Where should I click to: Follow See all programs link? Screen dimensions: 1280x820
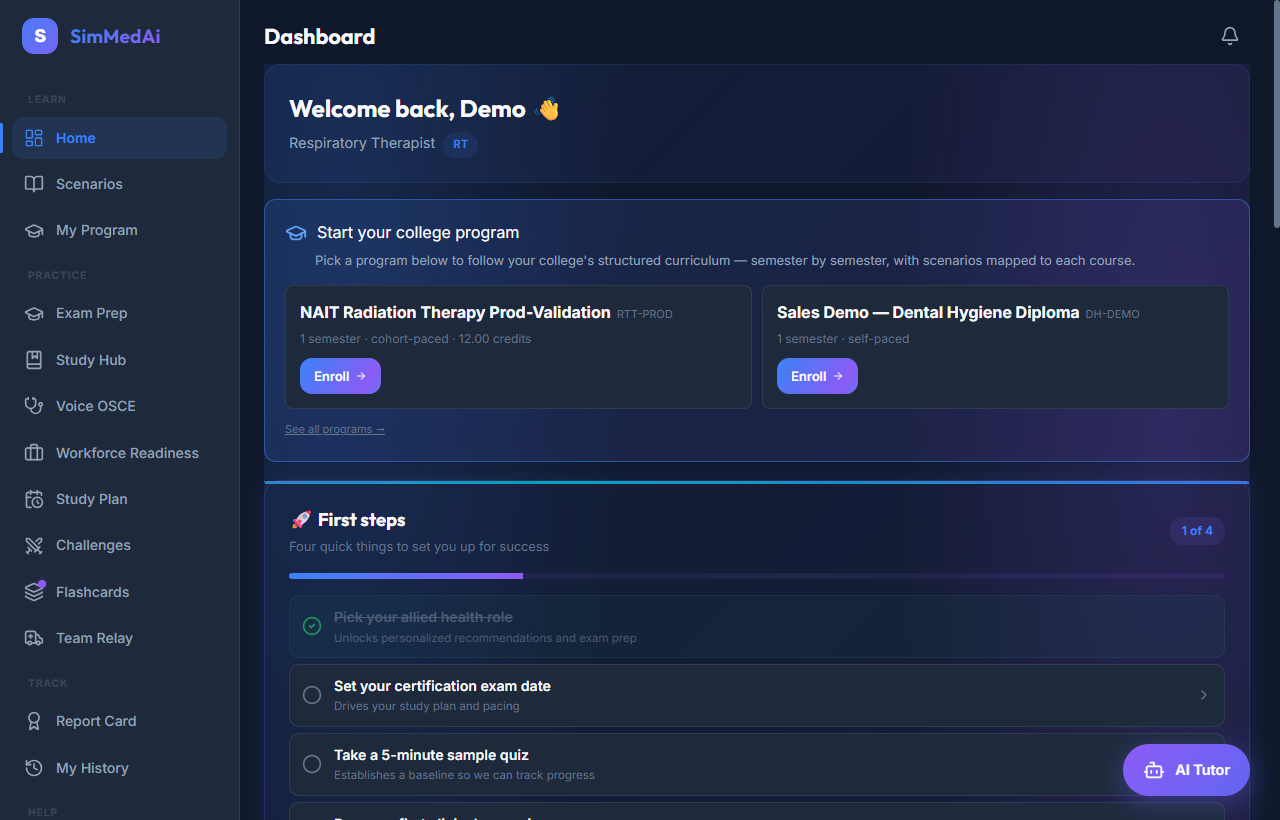(335, 429)
